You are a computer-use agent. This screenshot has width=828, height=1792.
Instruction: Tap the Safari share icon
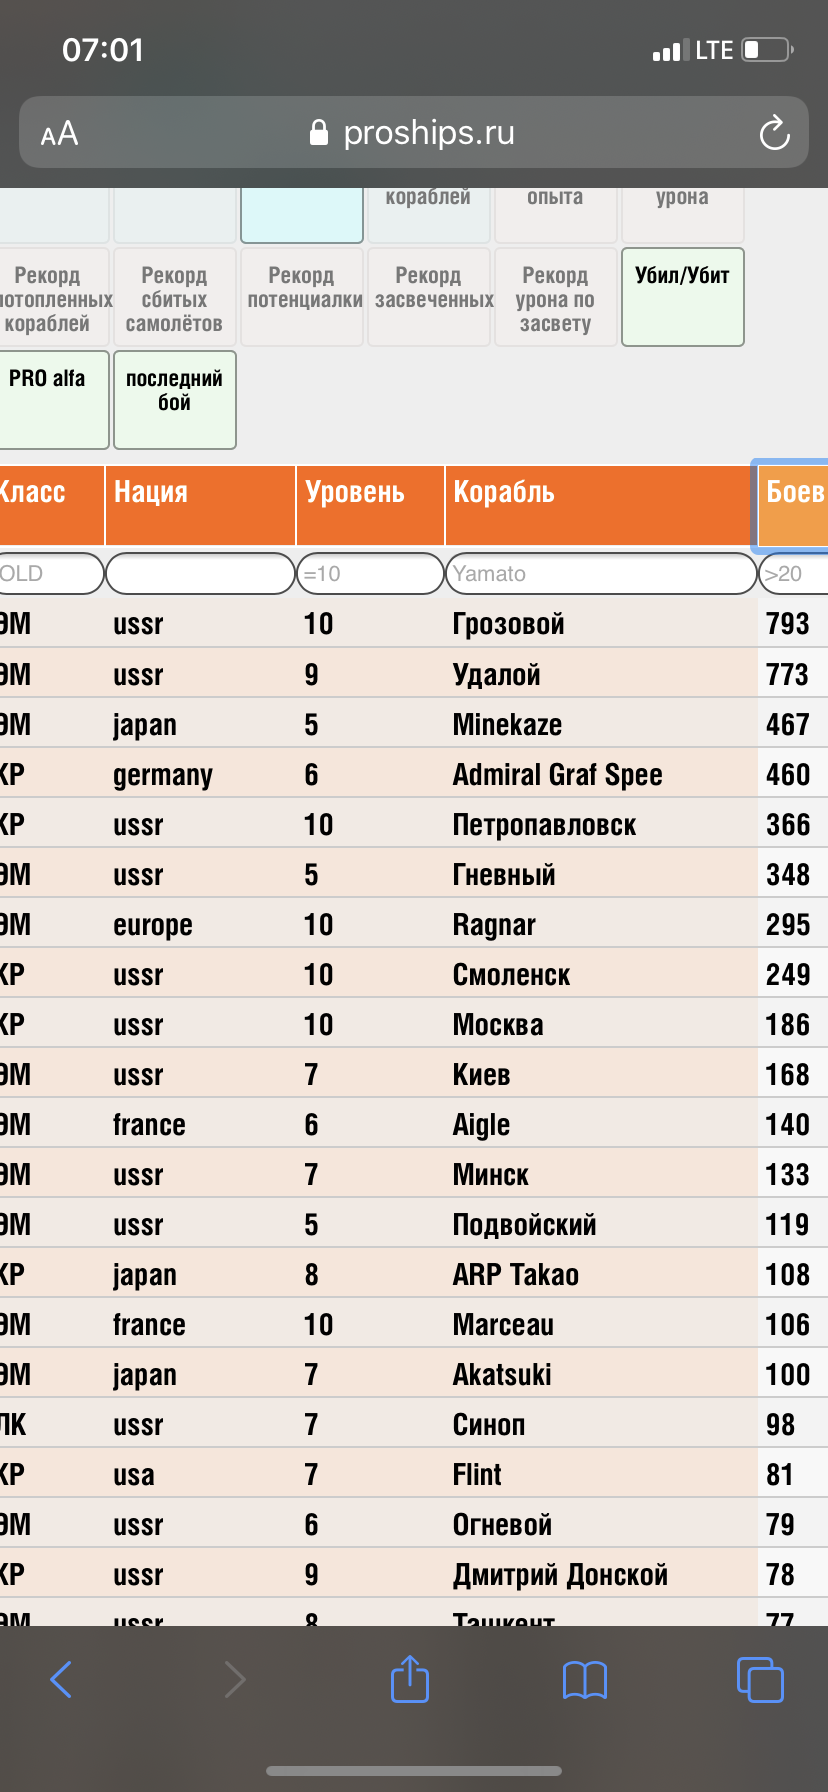coord(410,1677)
